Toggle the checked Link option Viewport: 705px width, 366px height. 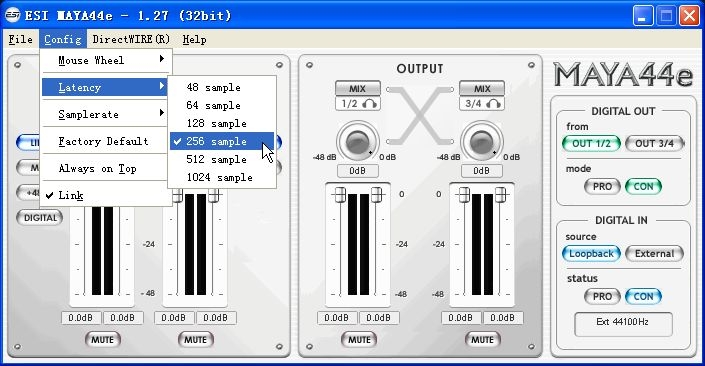click(x=107, y=195)
